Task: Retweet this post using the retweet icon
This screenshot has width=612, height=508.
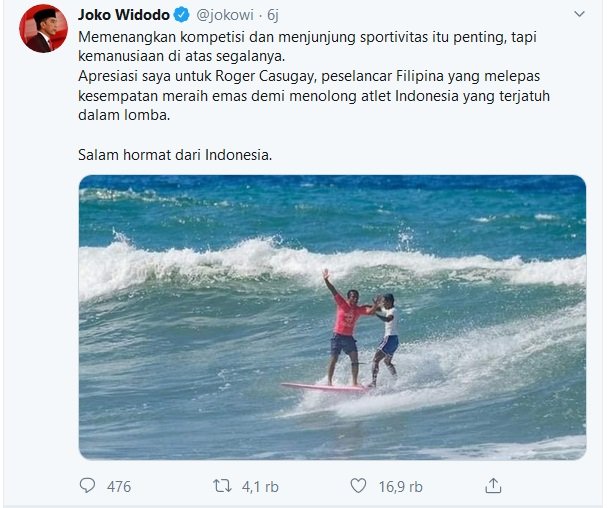Action: (x=222, y=486)
